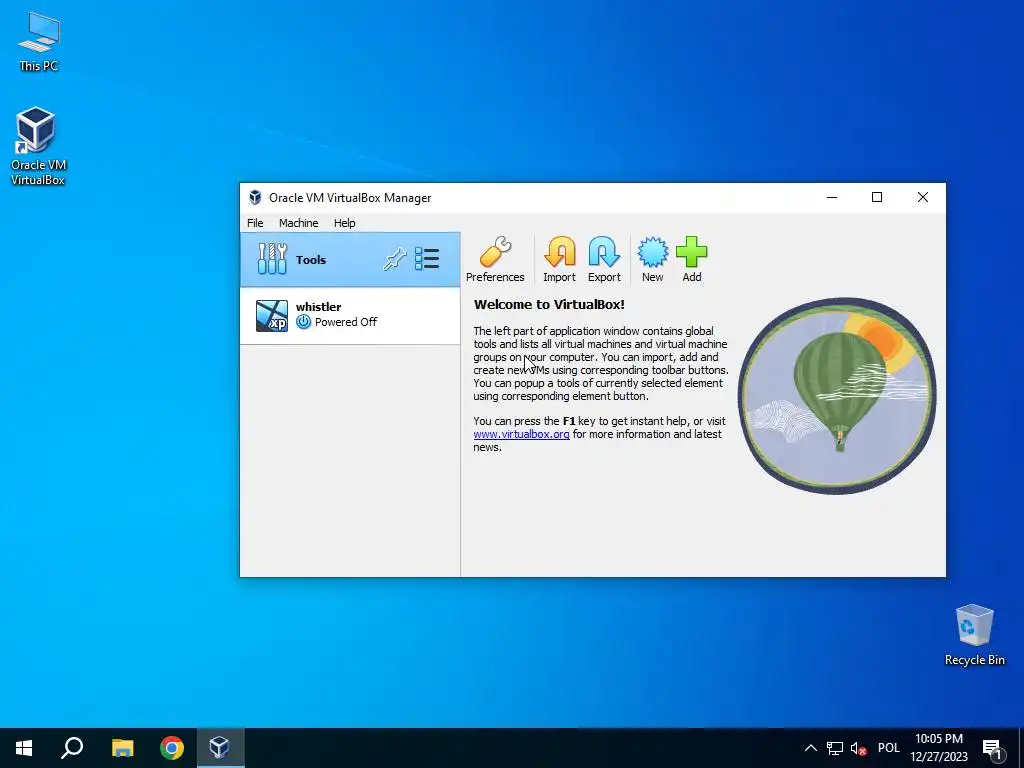1024x768 pixels.
Task: Open the clock showing 10:05 PM
Action: [x=939, y=748]
